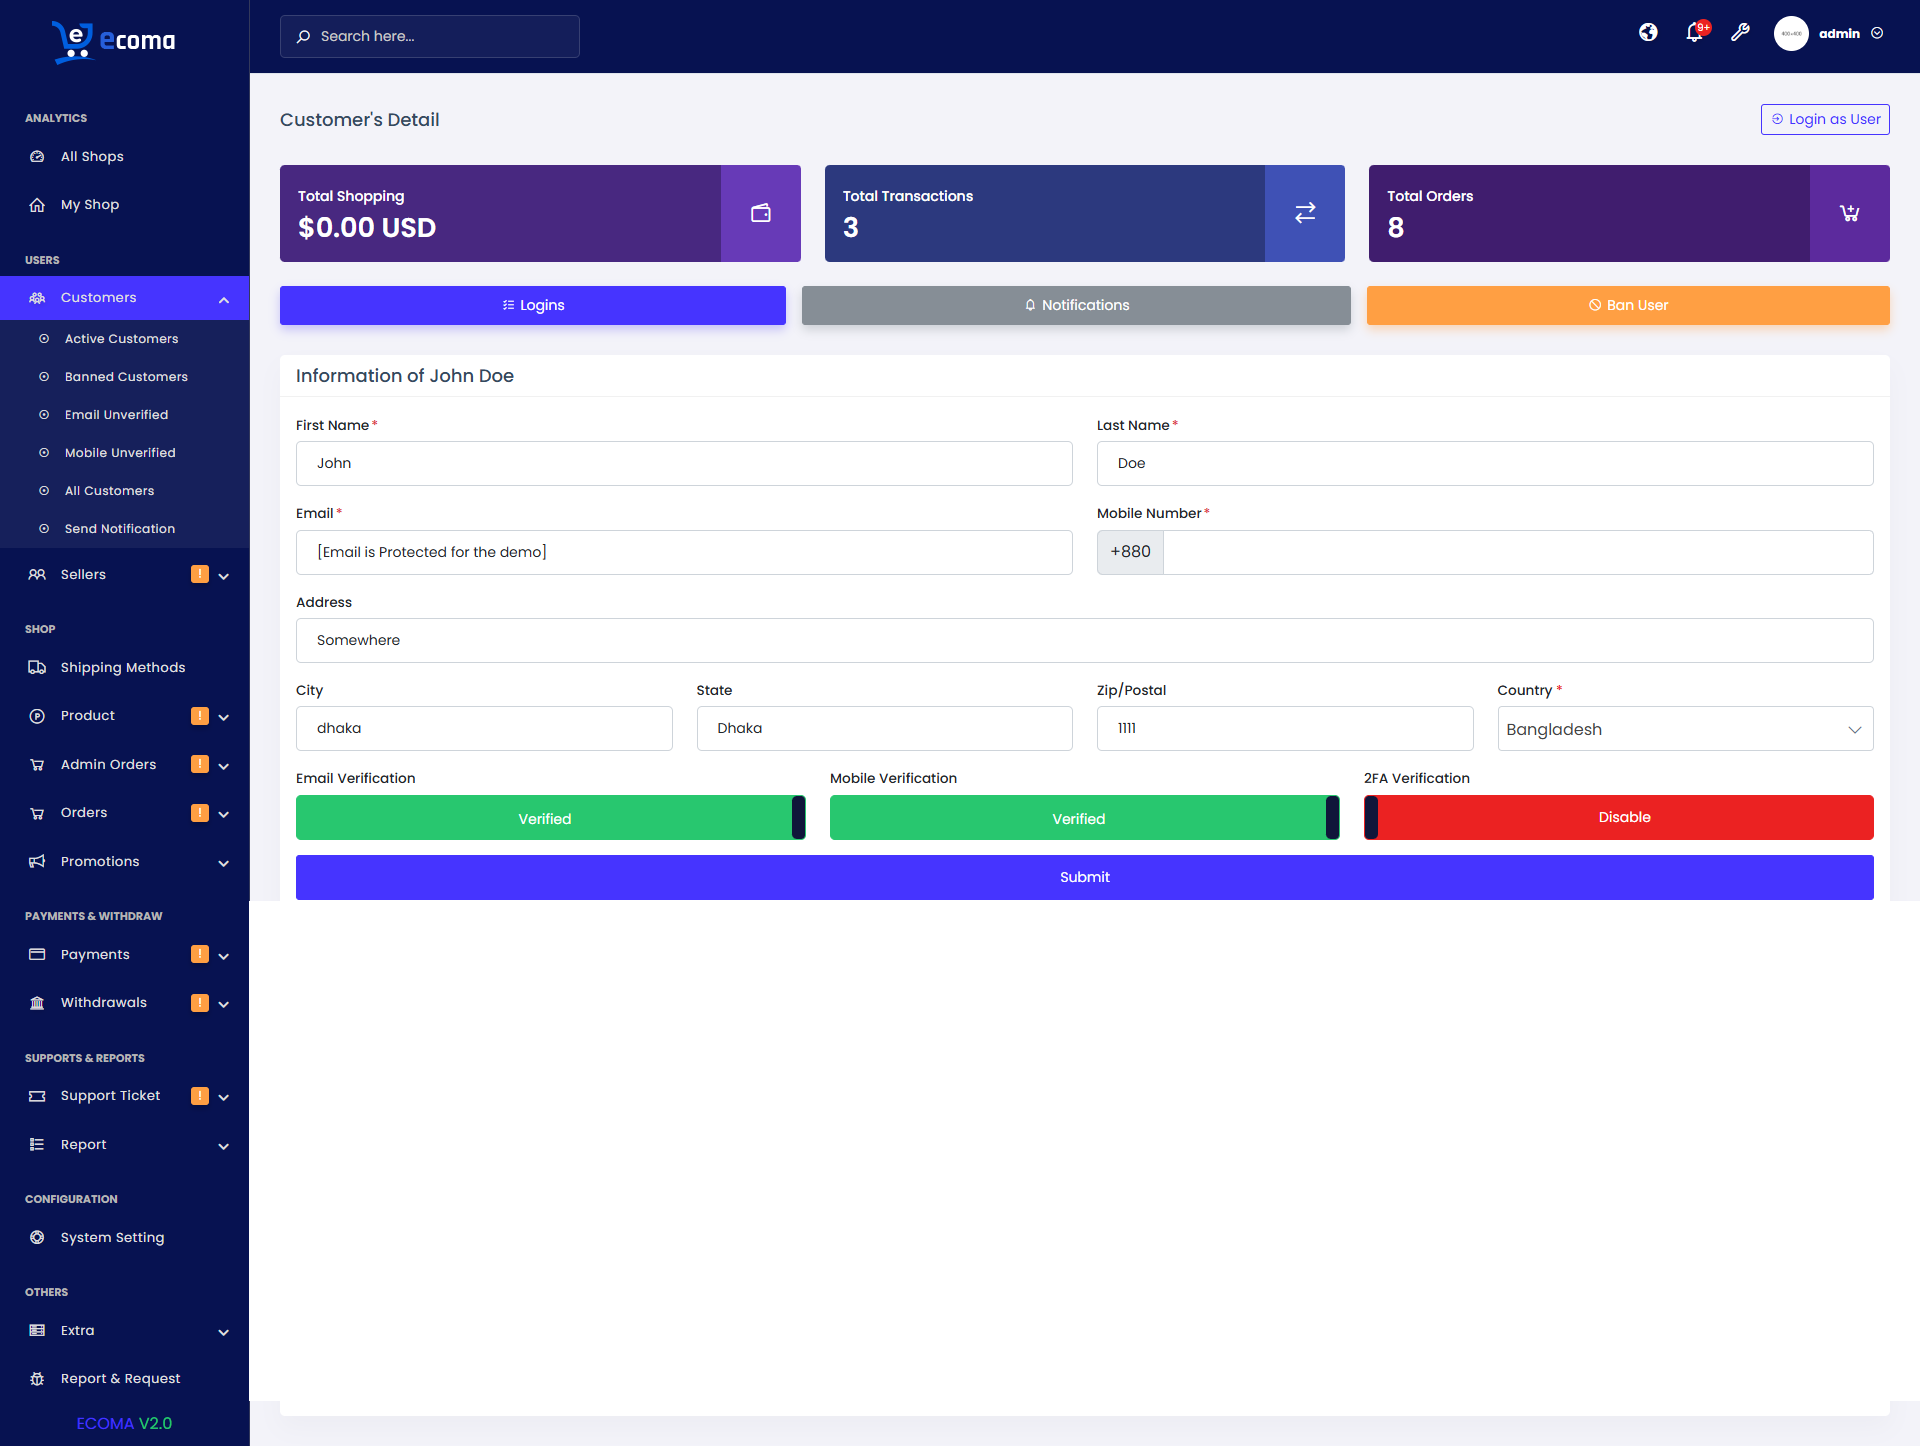
Task: Click the wallet icon on Total Shopping
Action: click(x=760, y=213)
